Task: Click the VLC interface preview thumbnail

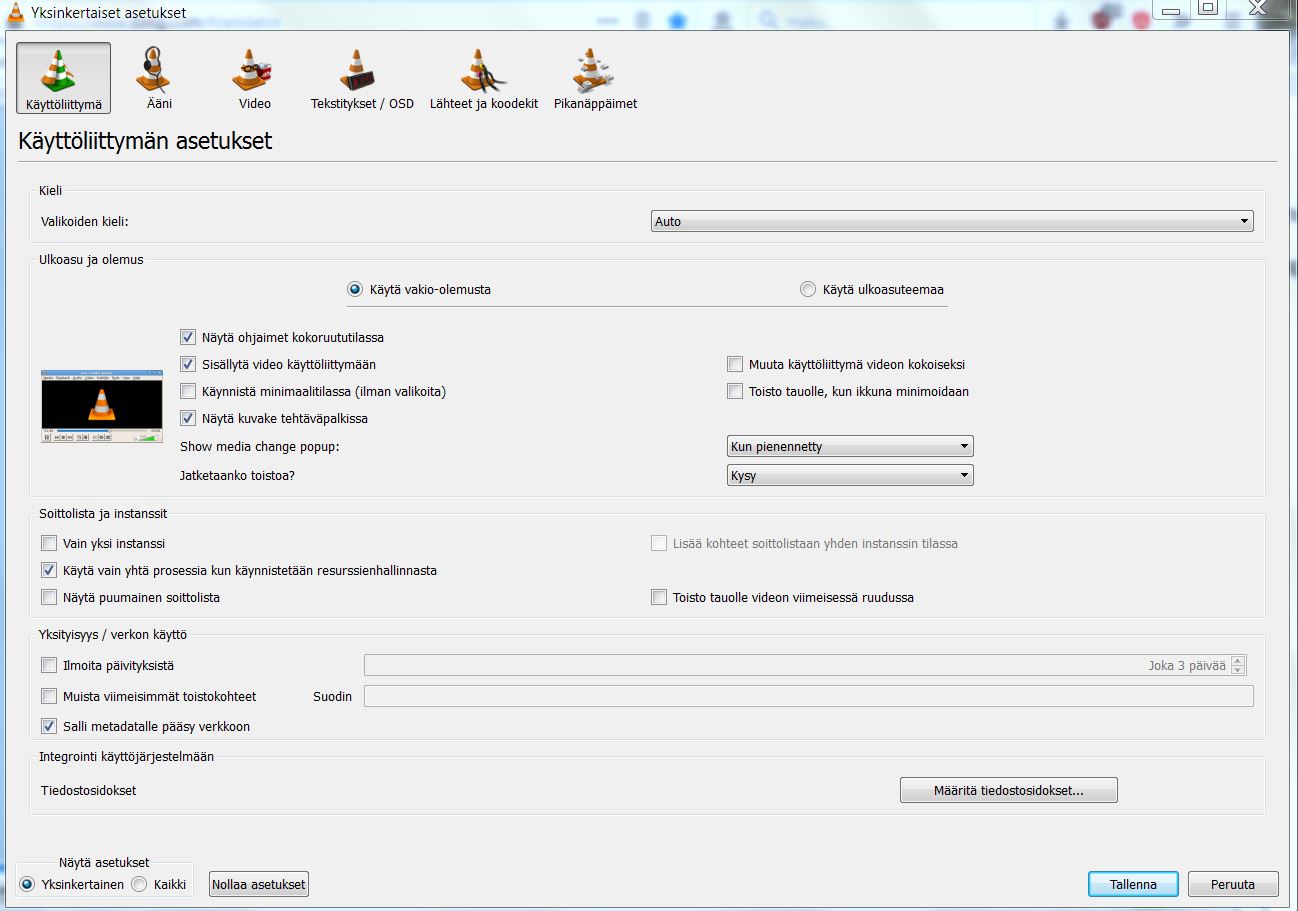Action: tap(102, 406)
